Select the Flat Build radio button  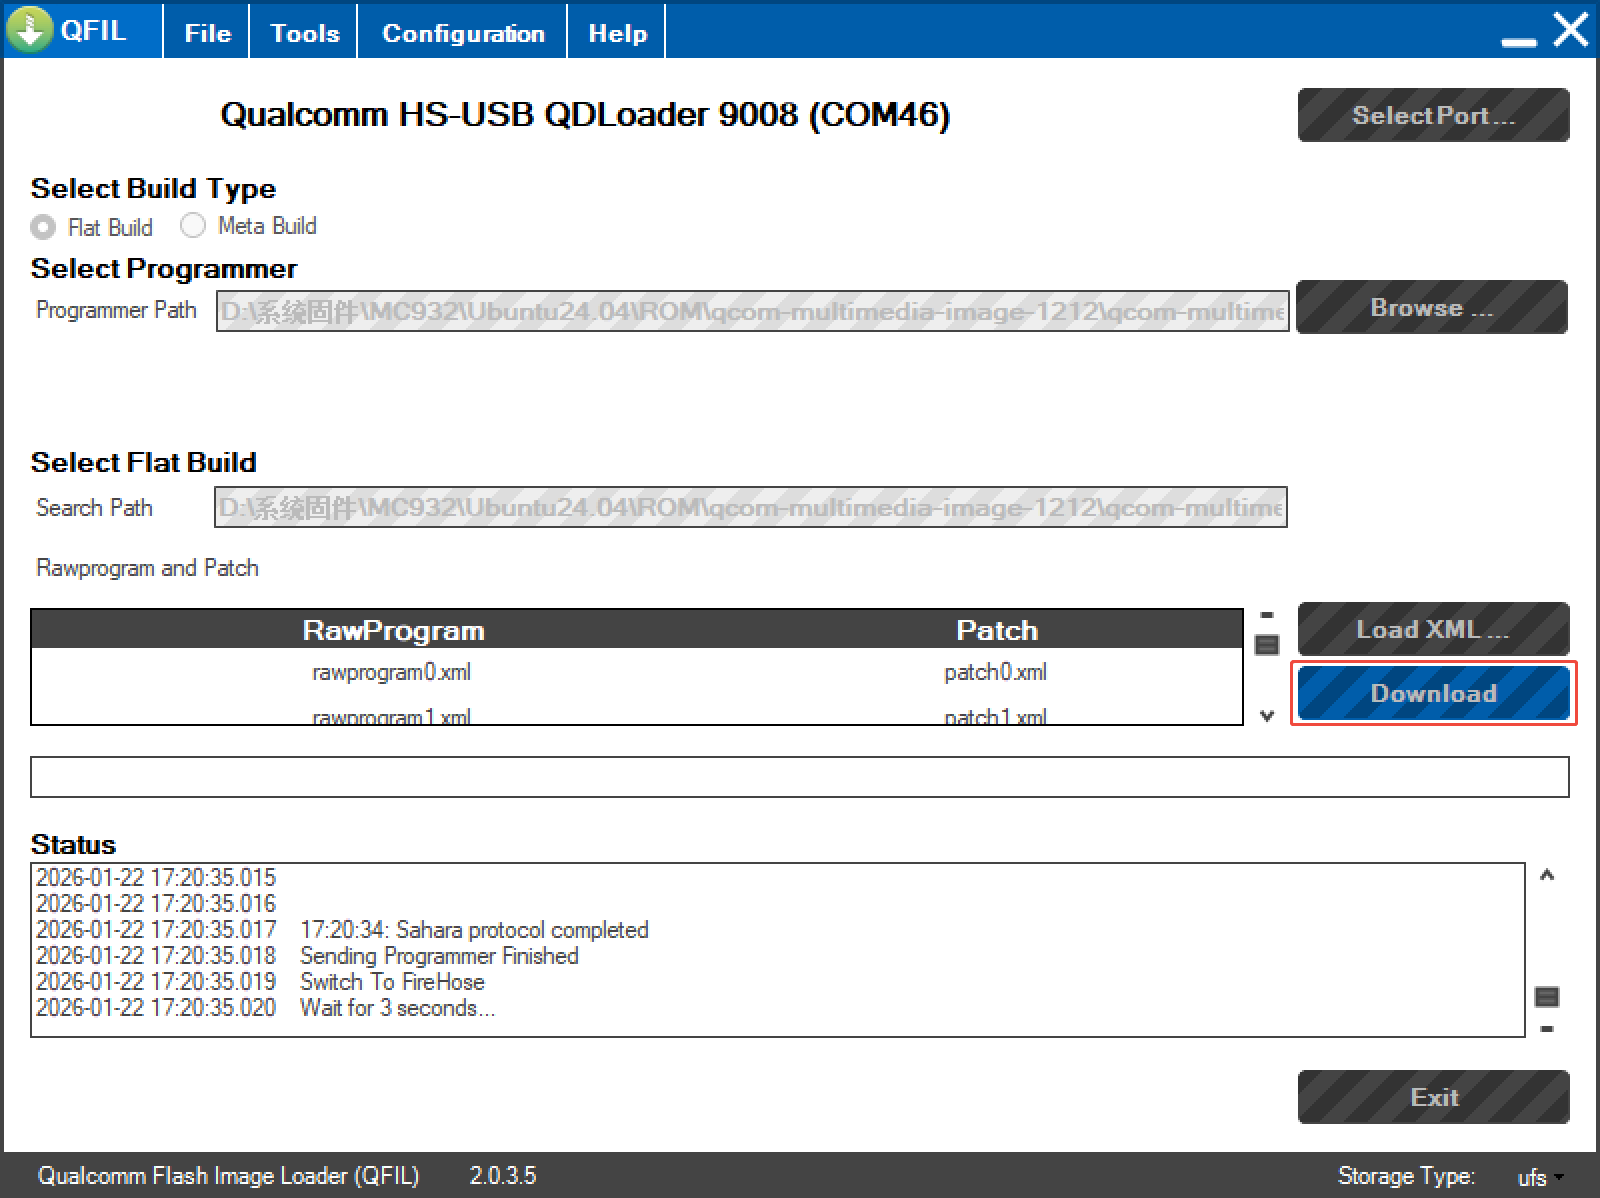point(43,227)
